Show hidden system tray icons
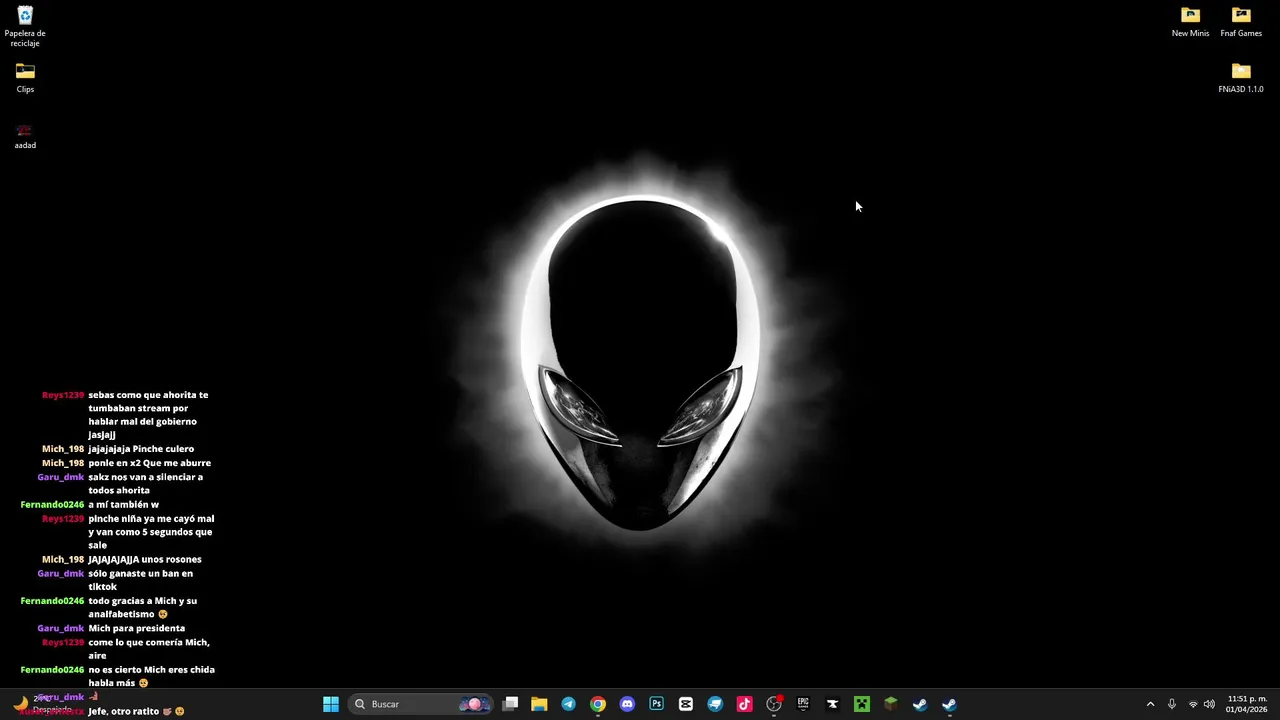The image size is (1280, 720). [1150, 704]
